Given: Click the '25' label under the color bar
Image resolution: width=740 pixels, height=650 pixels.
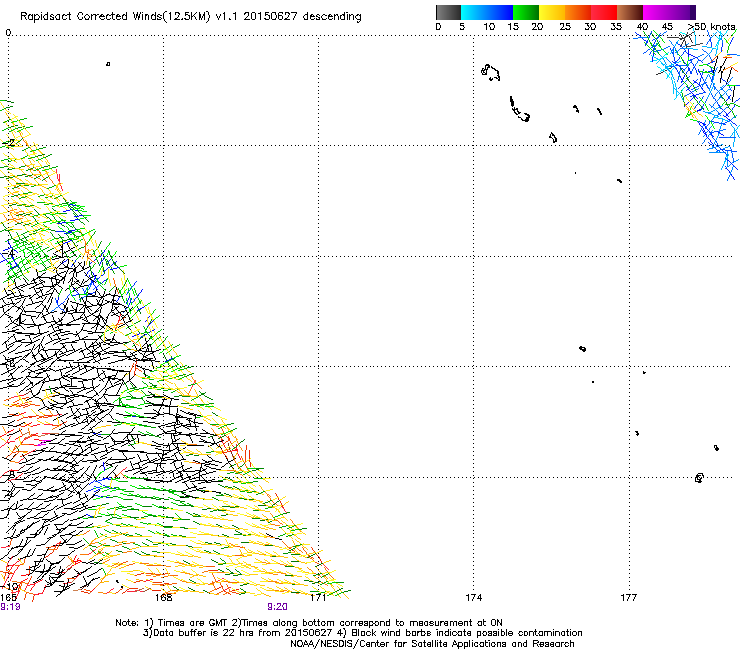Looking at the screenshot, I should pyautogui.click(x=565, y=26).
